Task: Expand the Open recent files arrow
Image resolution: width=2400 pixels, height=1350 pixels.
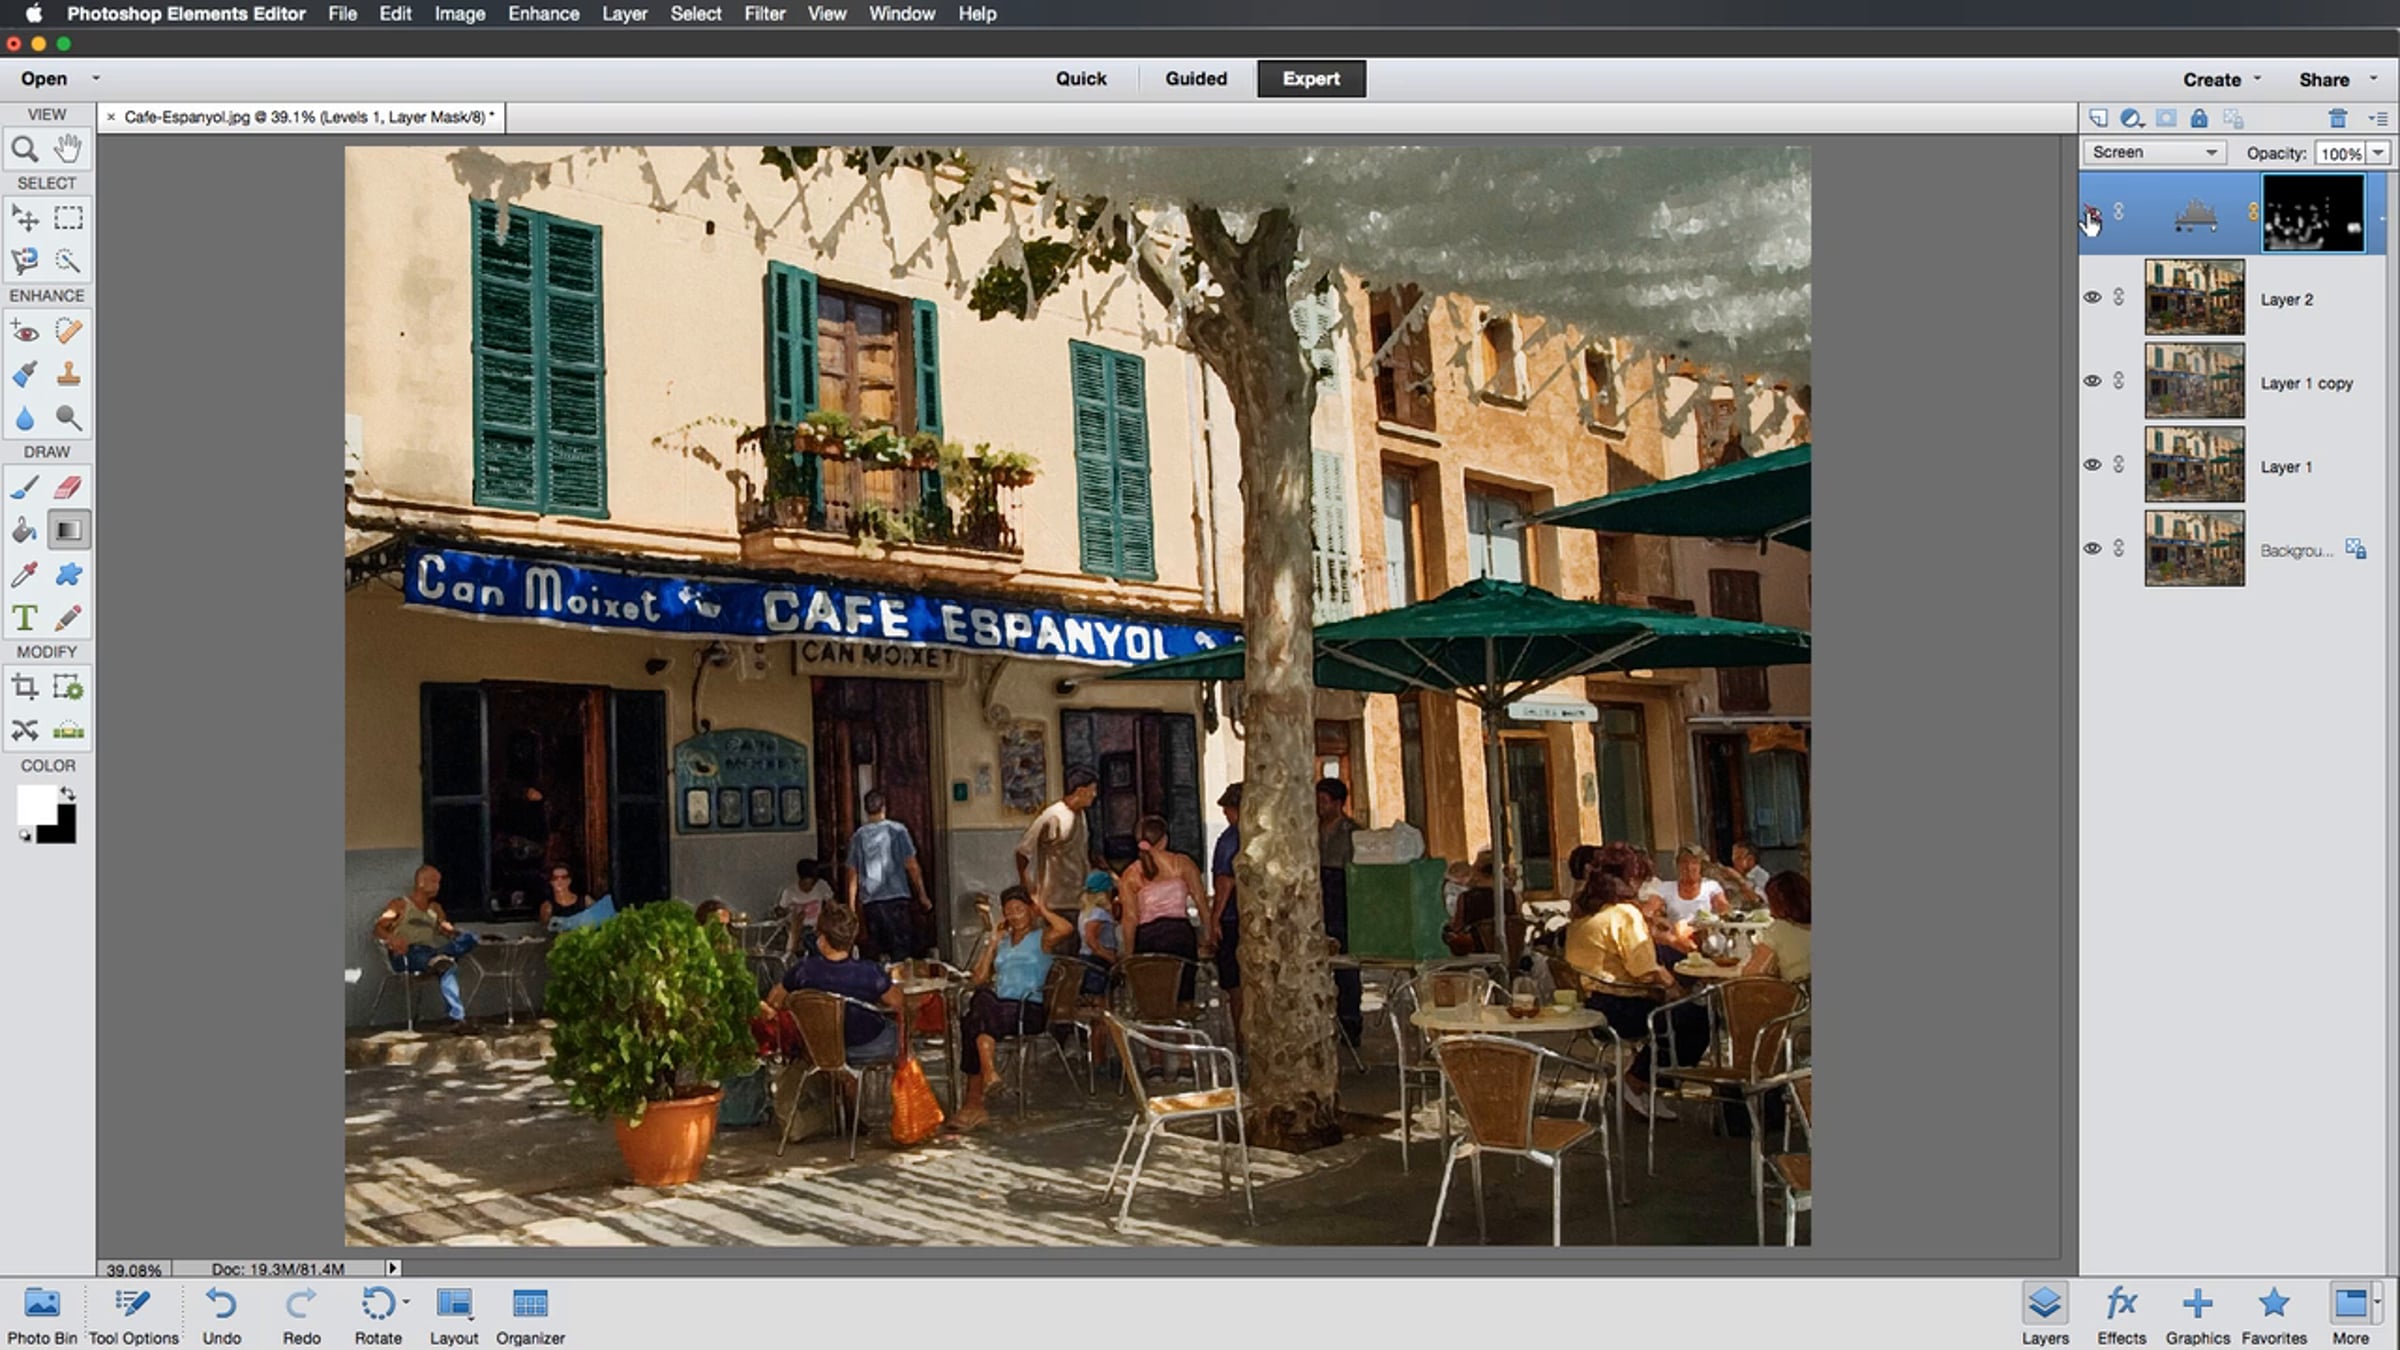Action: [x=96, y=78]
